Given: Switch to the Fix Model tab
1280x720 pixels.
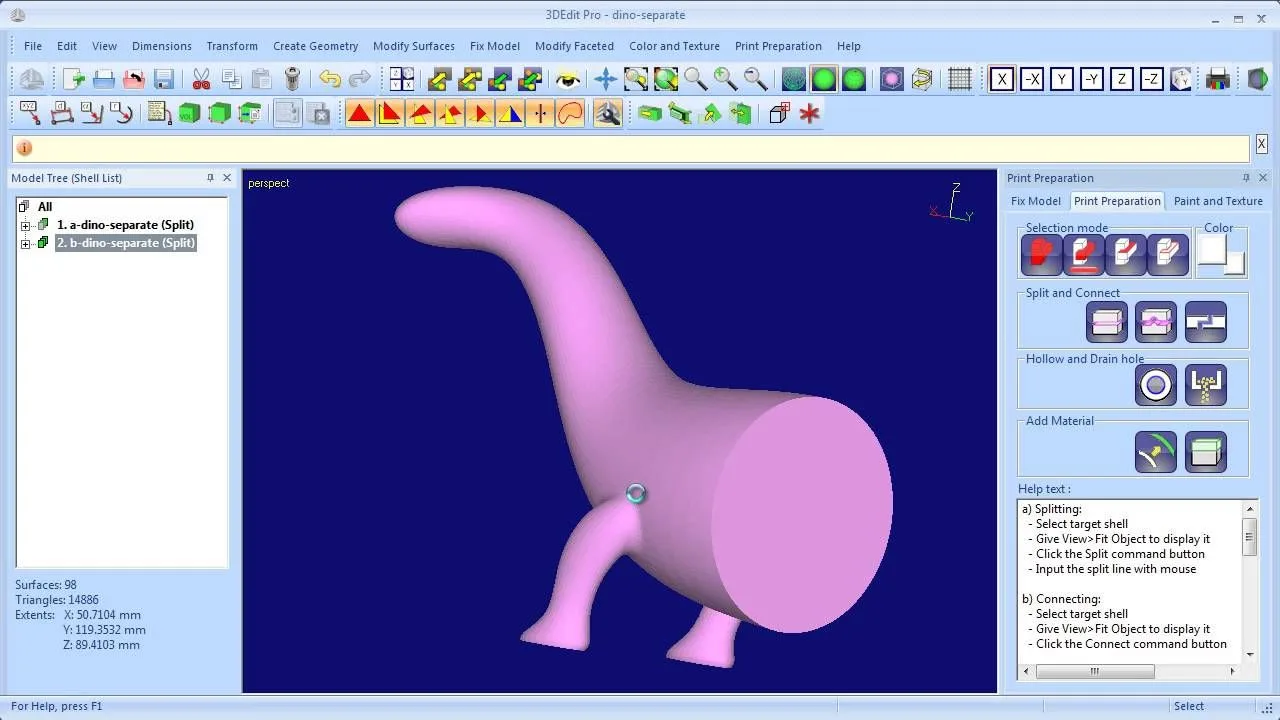Looking at the screenshot, I should coord(1036,201).
